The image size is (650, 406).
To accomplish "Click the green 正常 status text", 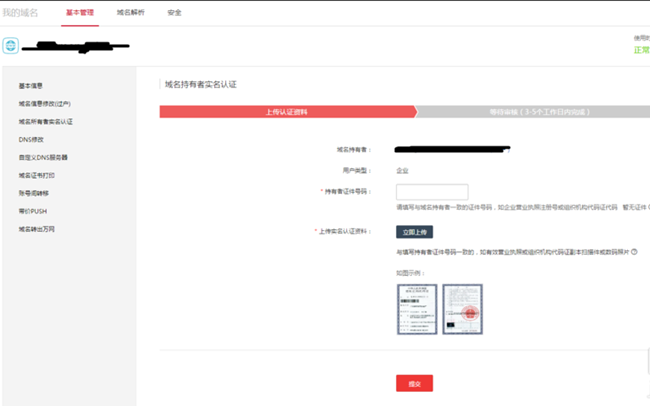I will (x=642, y=50).
